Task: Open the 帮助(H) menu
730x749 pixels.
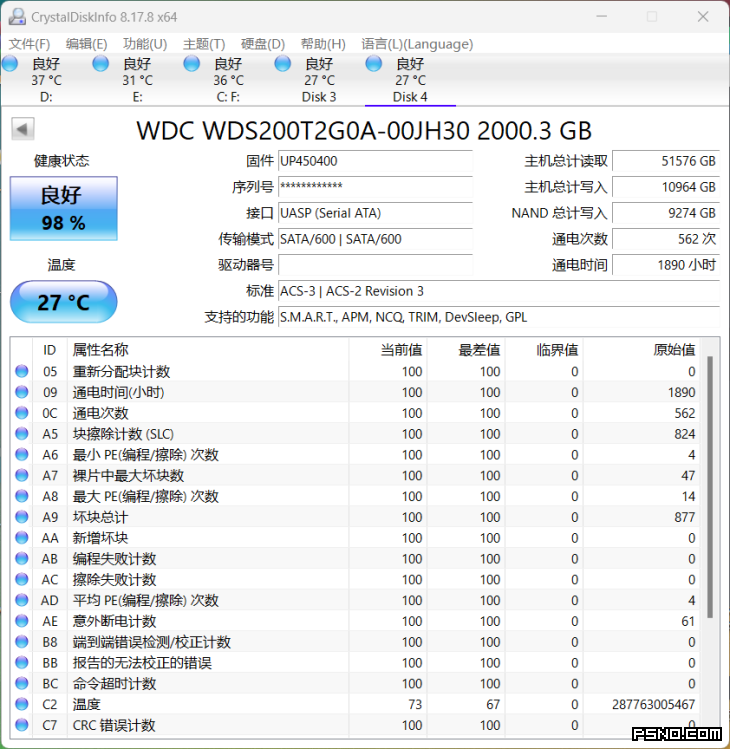Action: pos(323,44)
